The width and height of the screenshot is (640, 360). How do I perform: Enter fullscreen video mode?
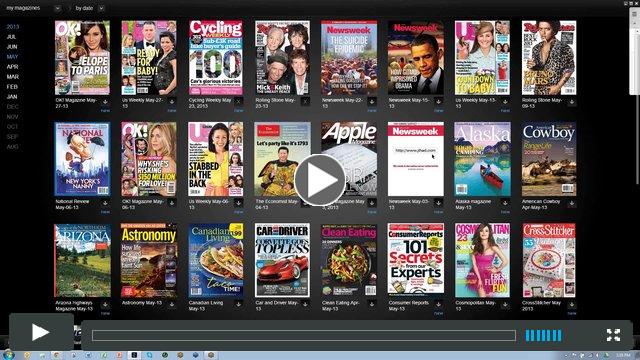[x=613, y=335]
